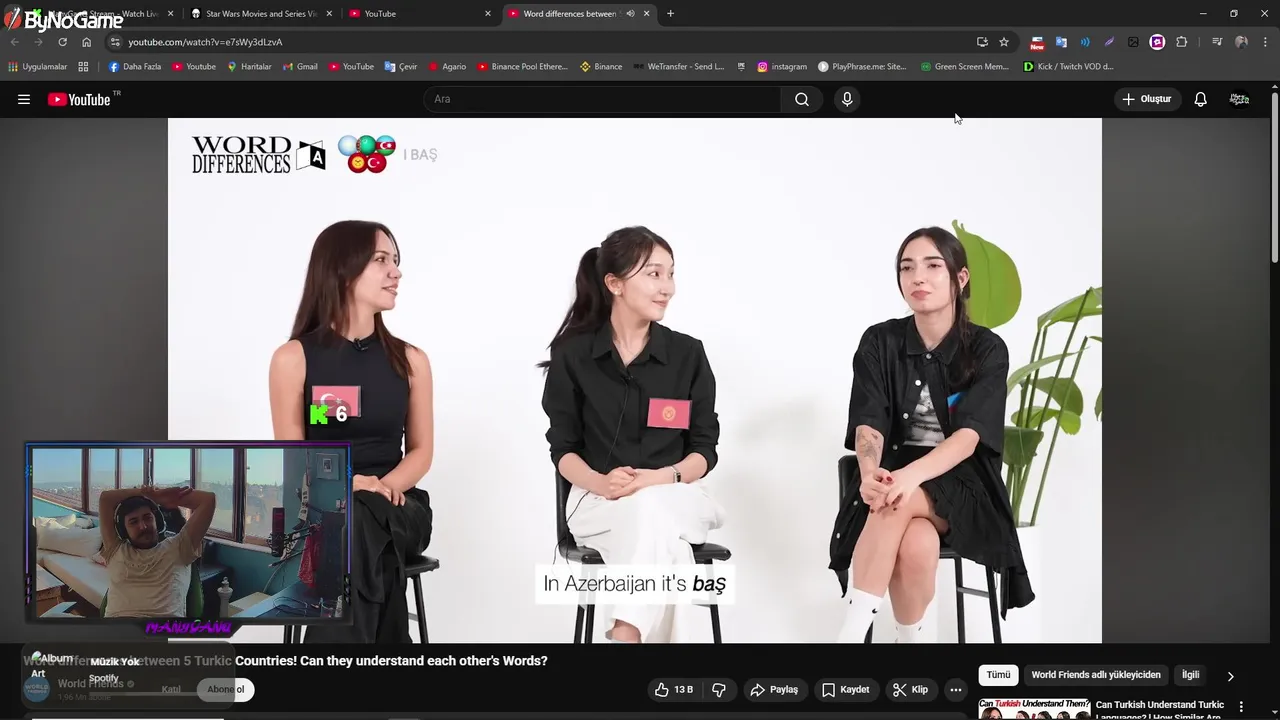The width and height of the screenshot is (1280, 720).
Task: Select the İlgili filter chip
Action: pos(1190,675)
